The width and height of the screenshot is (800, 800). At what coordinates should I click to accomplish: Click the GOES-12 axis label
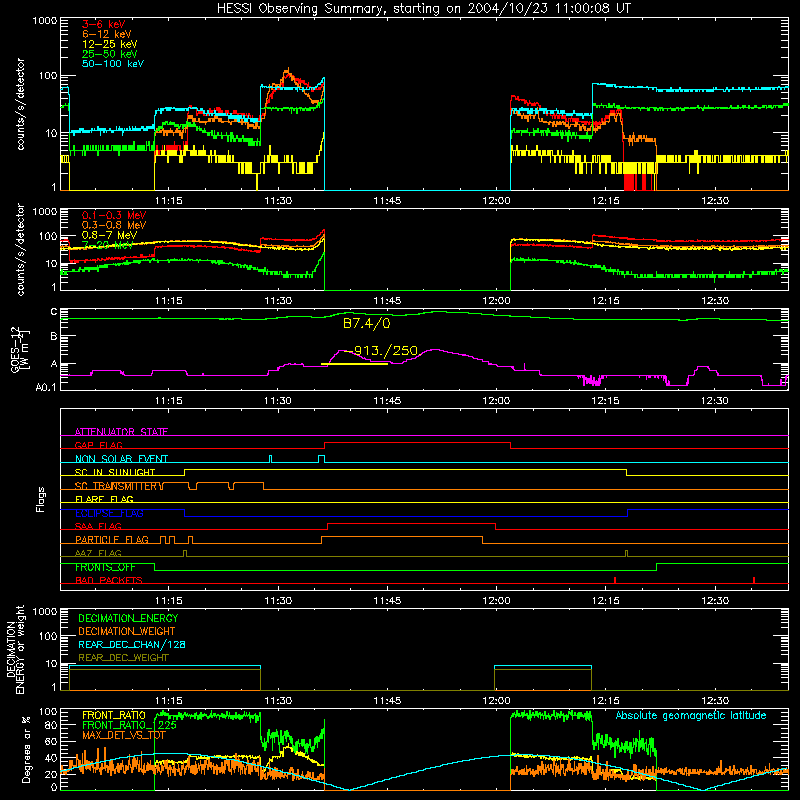[x=20, y=349]
